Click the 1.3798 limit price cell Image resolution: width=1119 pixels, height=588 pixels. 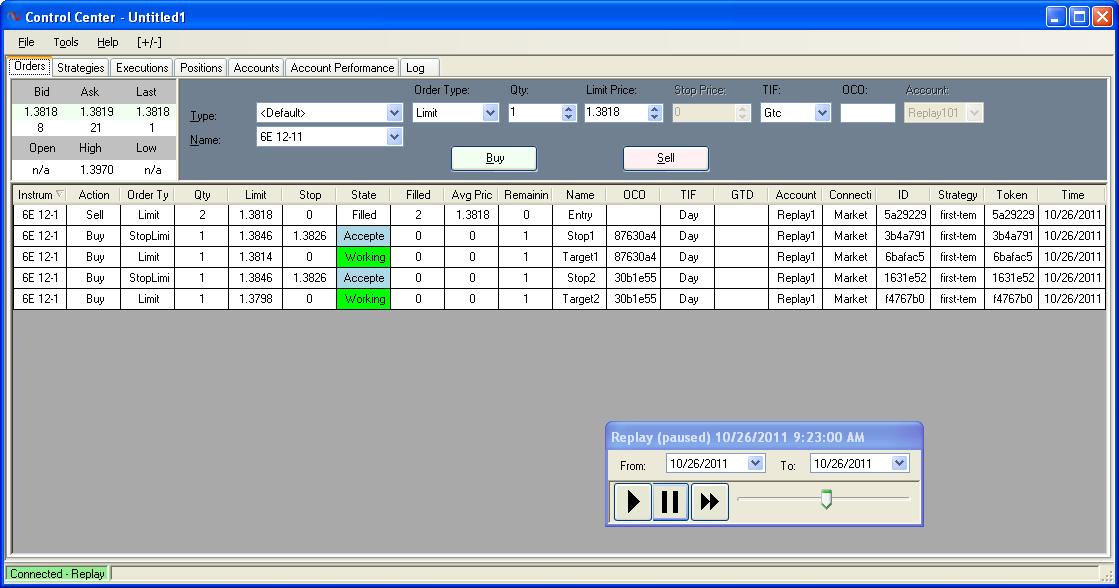pyautogui.click(x=255, y=299)
